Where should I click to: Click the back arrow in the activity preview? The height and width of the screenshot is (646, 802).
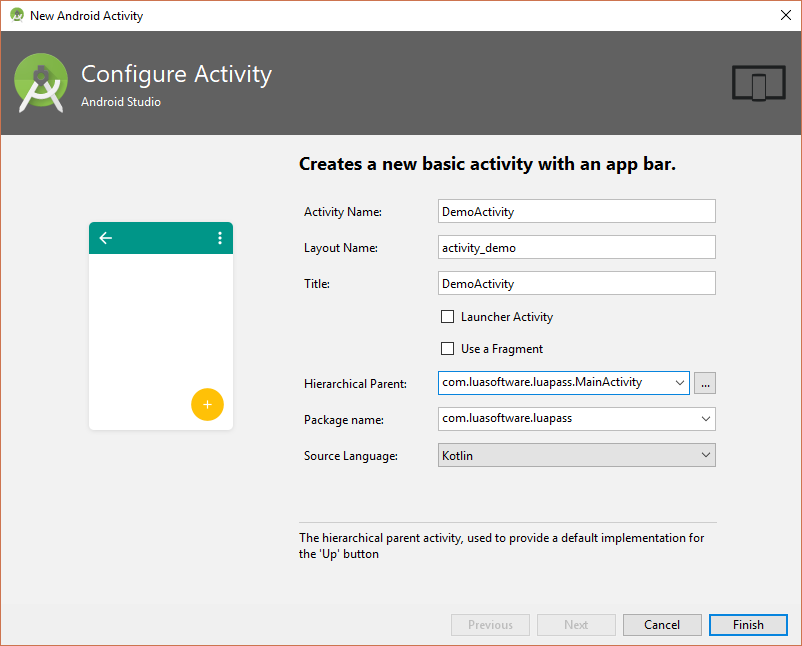coord(105,238)
